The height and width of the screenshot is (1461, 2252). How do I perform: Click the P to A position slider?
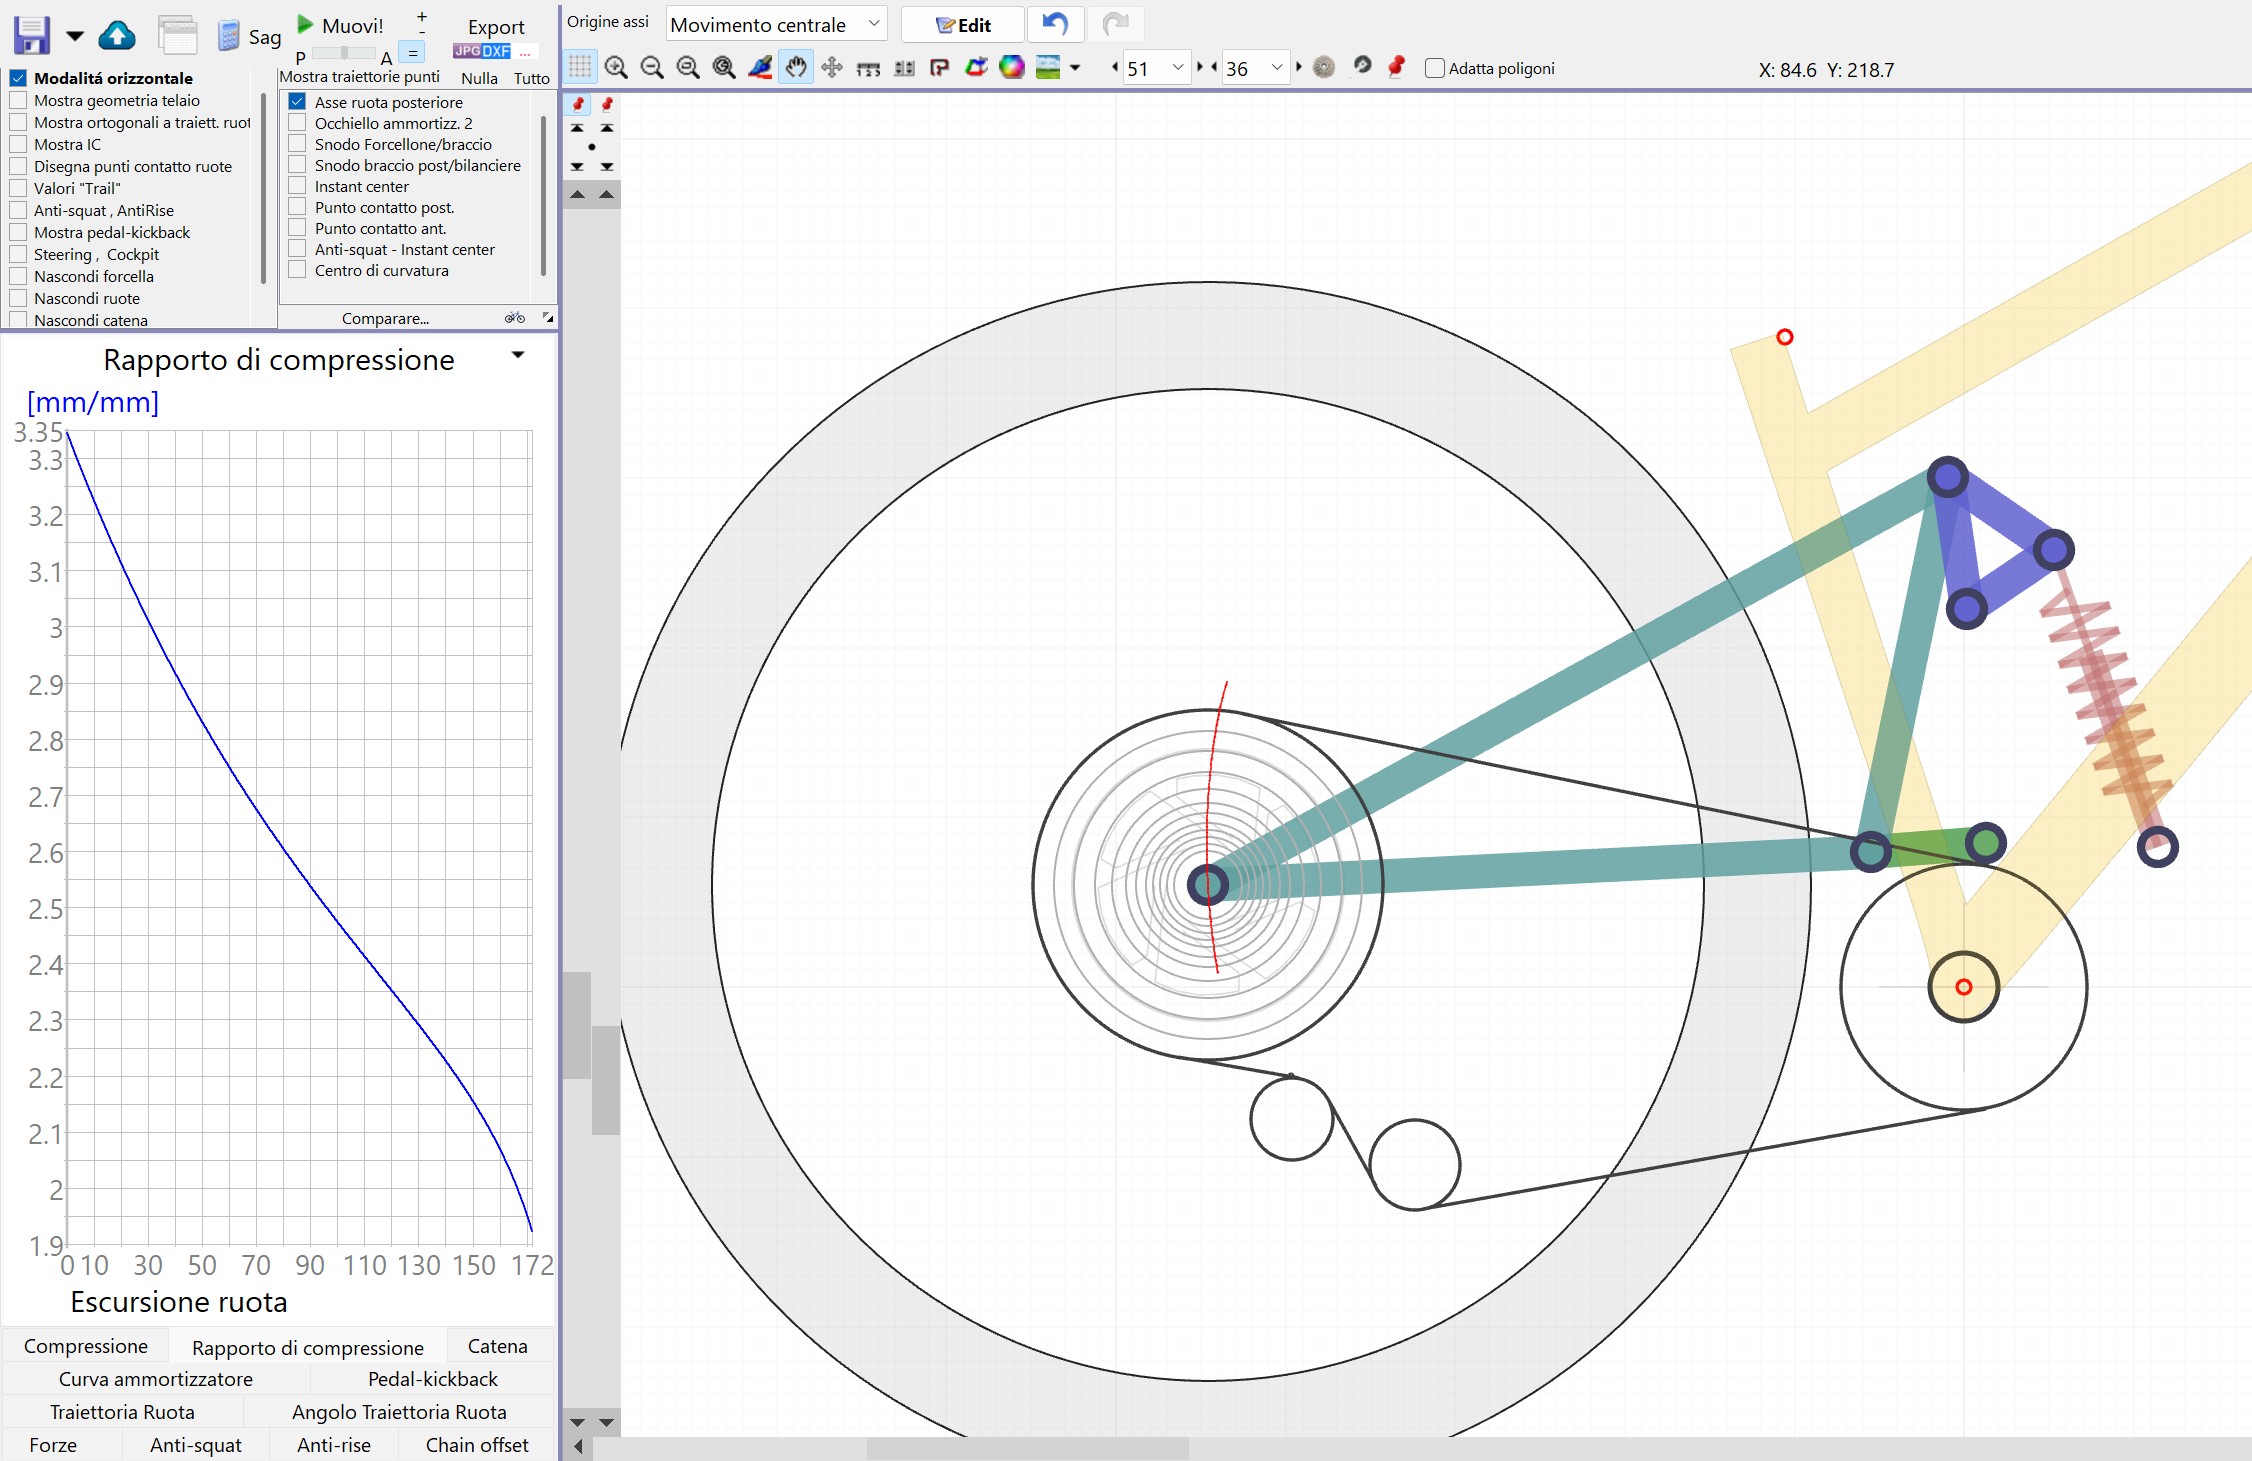click(344, 53)
